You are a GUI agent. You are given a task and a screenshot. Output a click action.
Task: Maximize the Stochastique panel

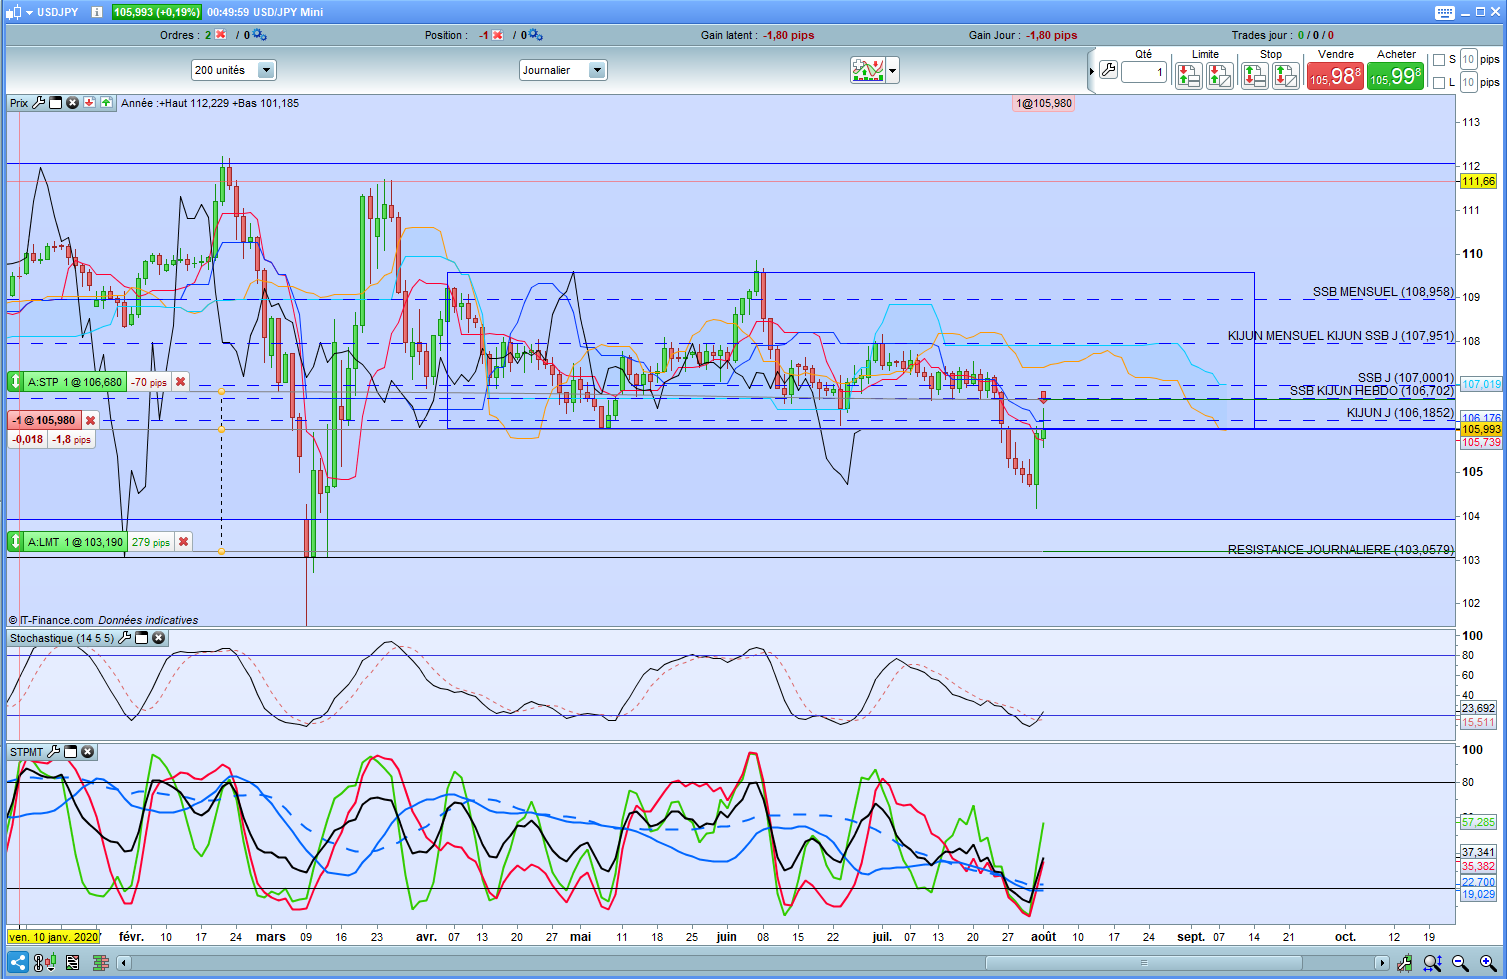coord(141,638)
